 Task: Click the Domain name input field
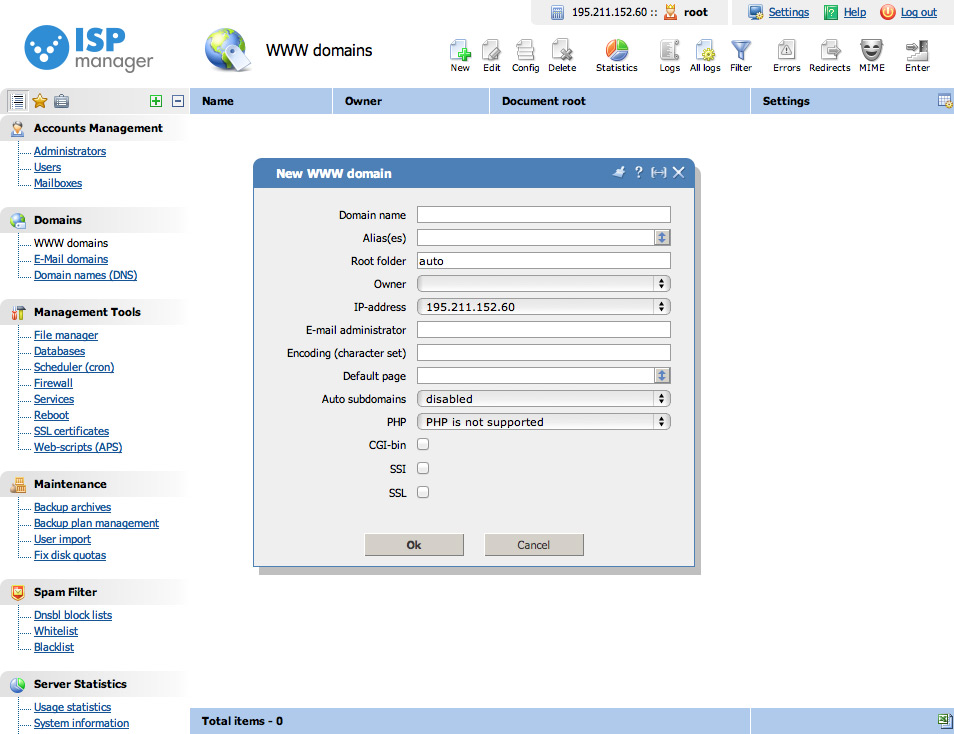tap(543, 215)
